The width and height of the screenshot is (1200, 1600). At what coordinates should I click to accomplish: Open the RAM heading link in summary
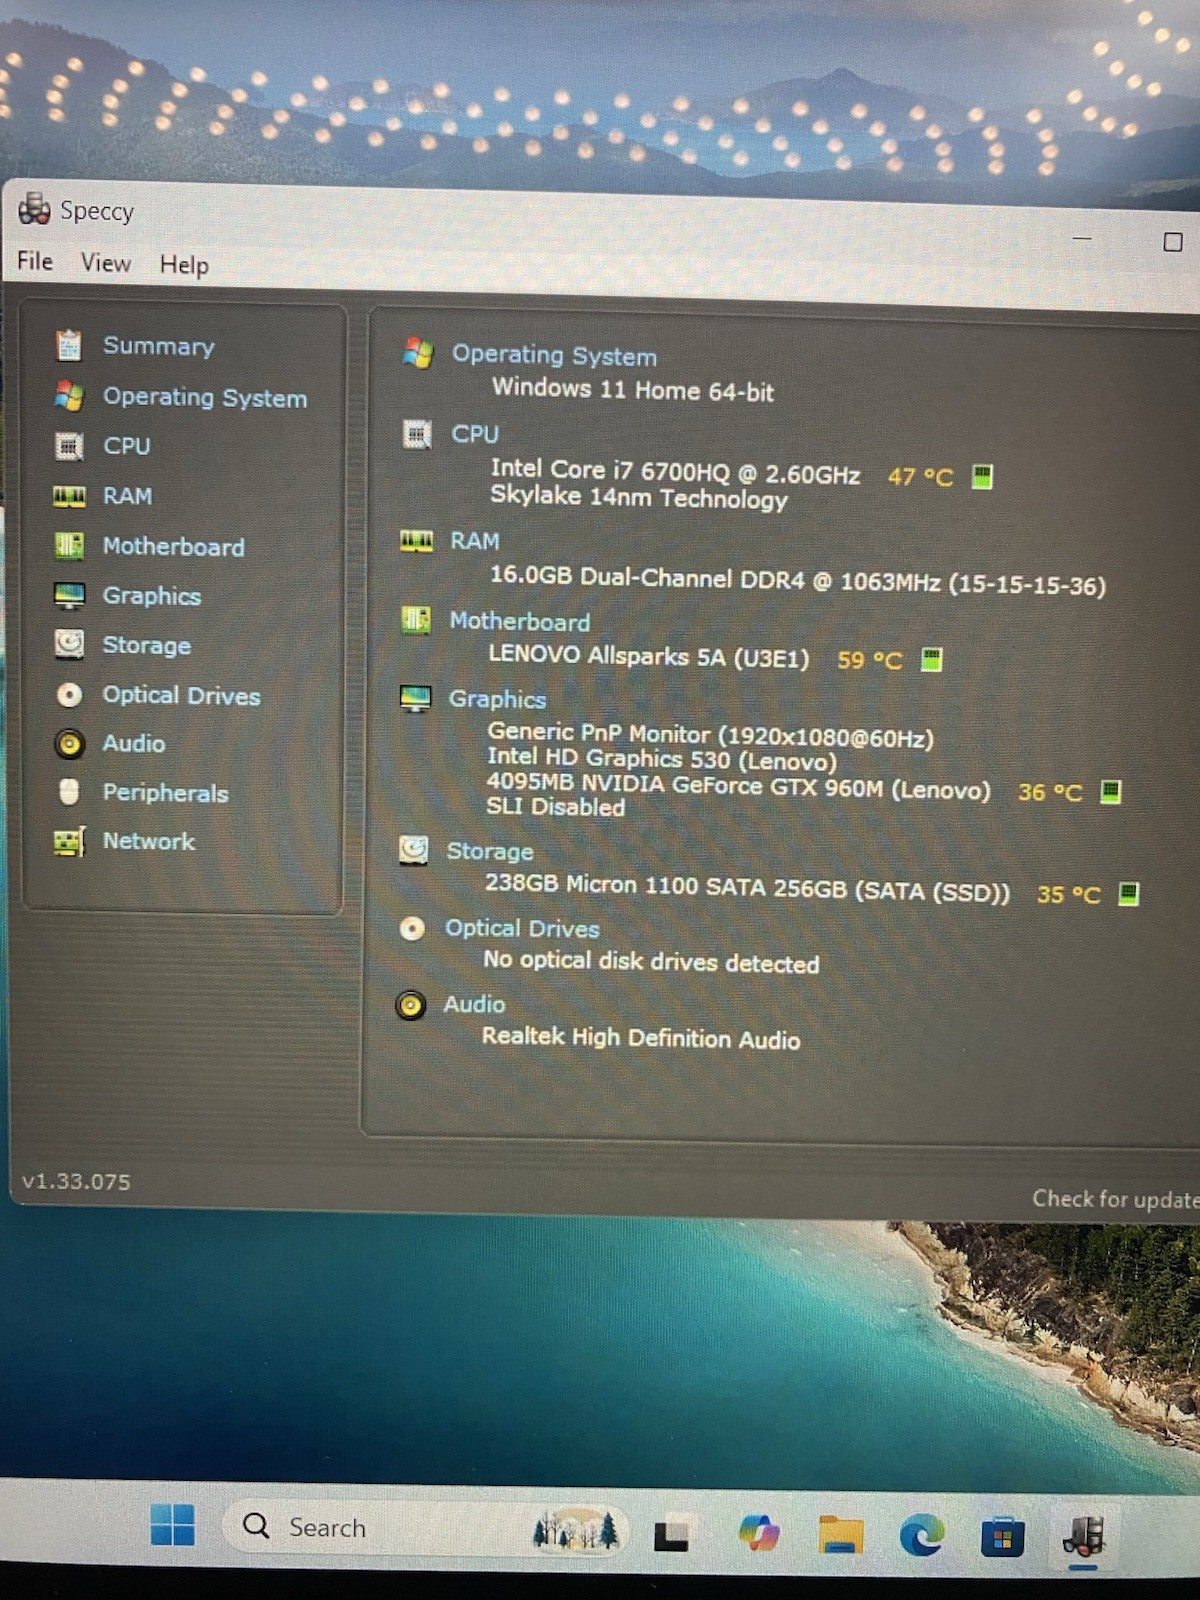click(x=475, y=541)
